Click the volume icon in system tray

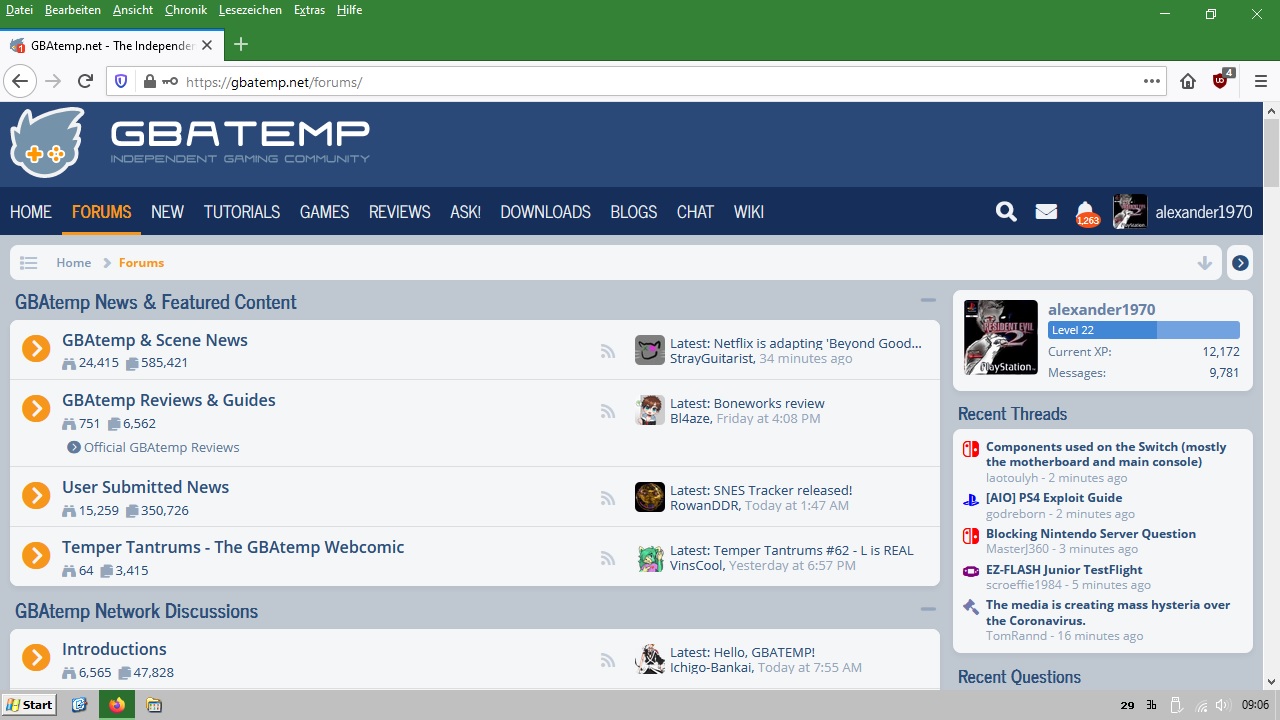(x=1223, y=705)
